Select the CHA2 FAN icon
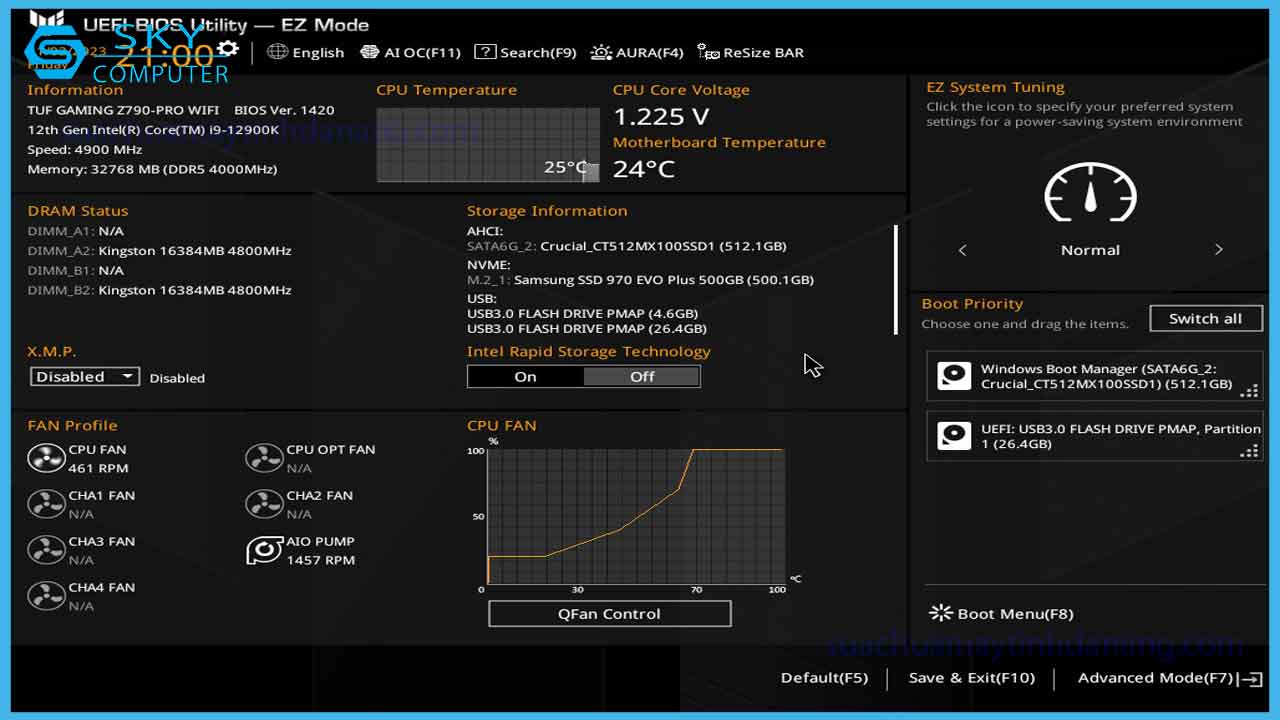 click(264, 504)
